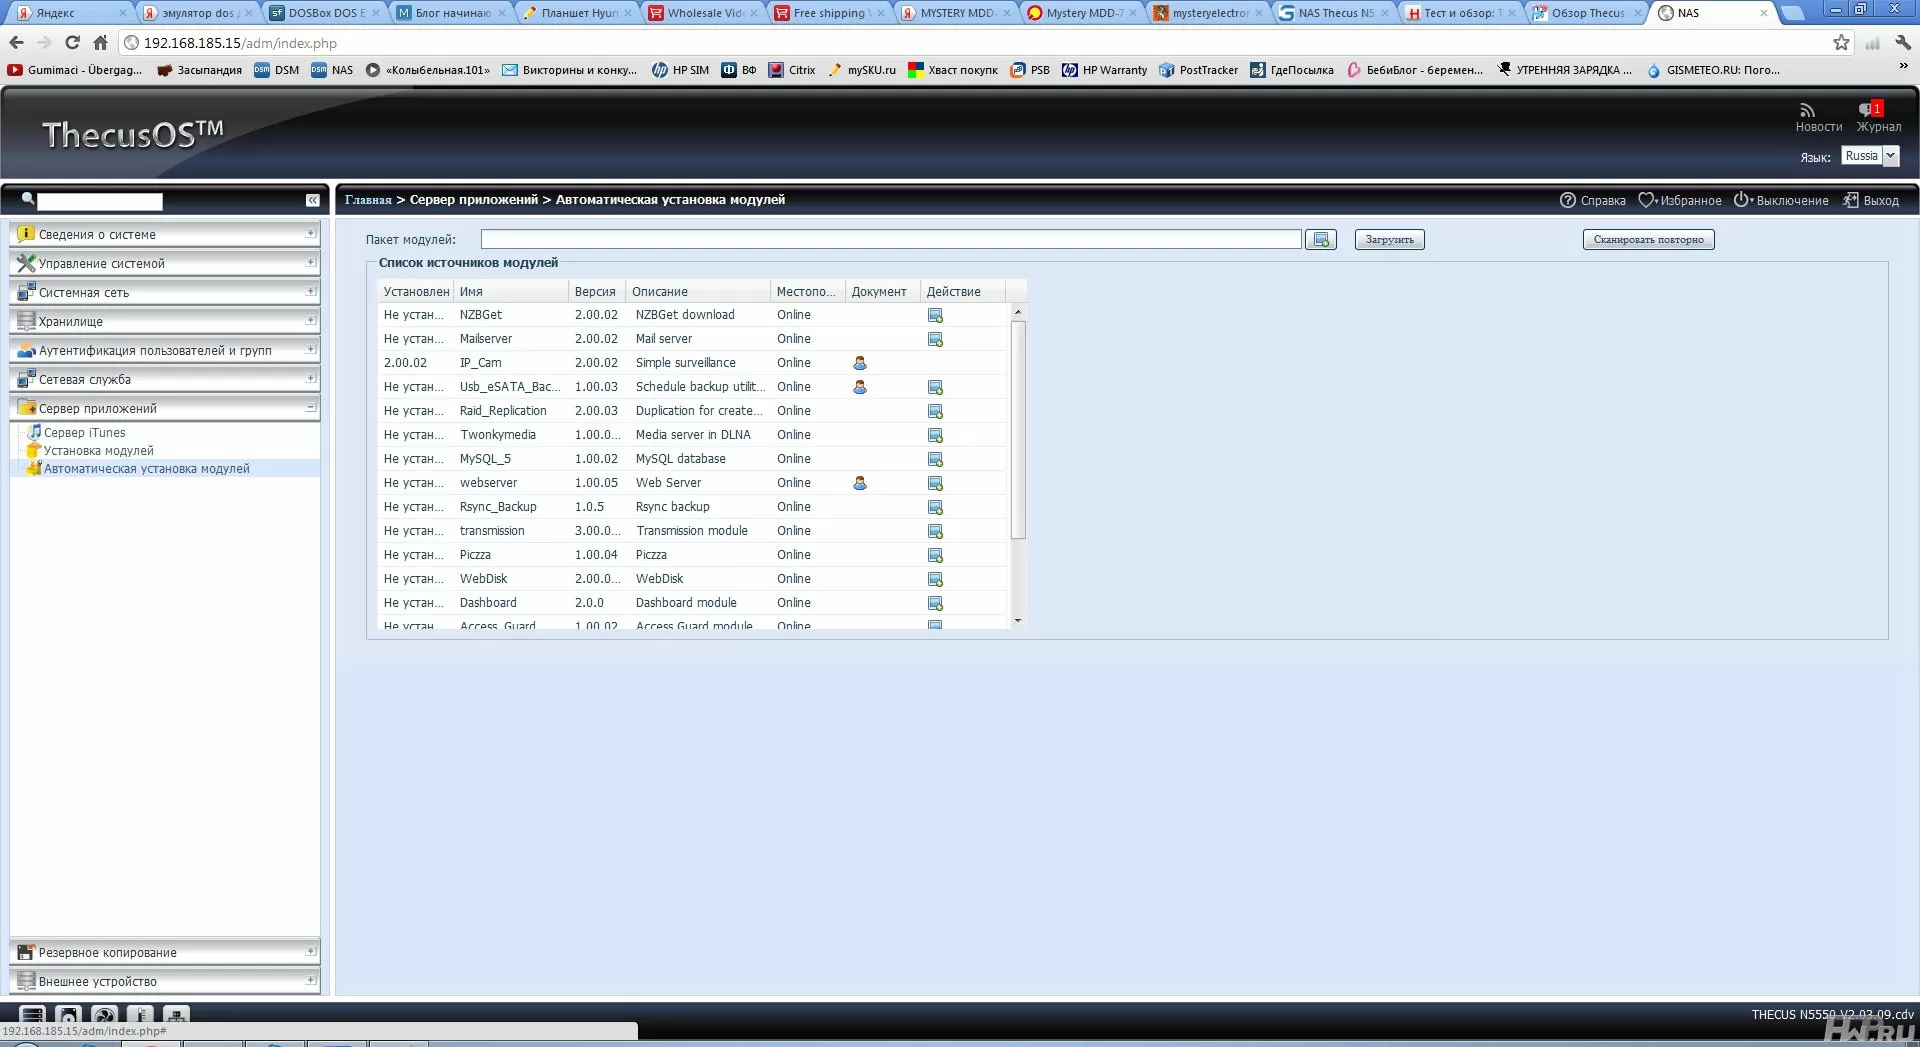Expand Управление системой section
Viewport: 1920px width, 1047px height.
point(165,263)
